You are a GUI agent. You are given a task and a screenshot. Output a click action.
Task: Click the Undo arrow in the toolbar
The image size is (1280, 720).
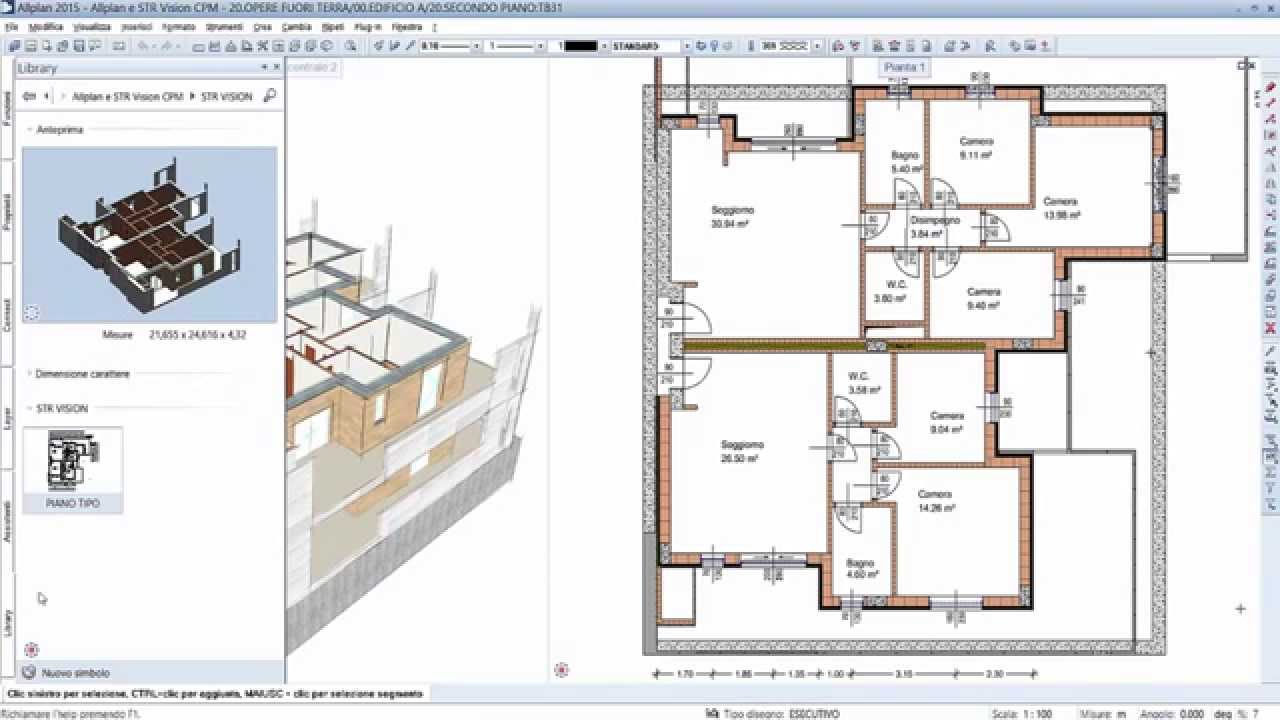click(x=143, y=46)
